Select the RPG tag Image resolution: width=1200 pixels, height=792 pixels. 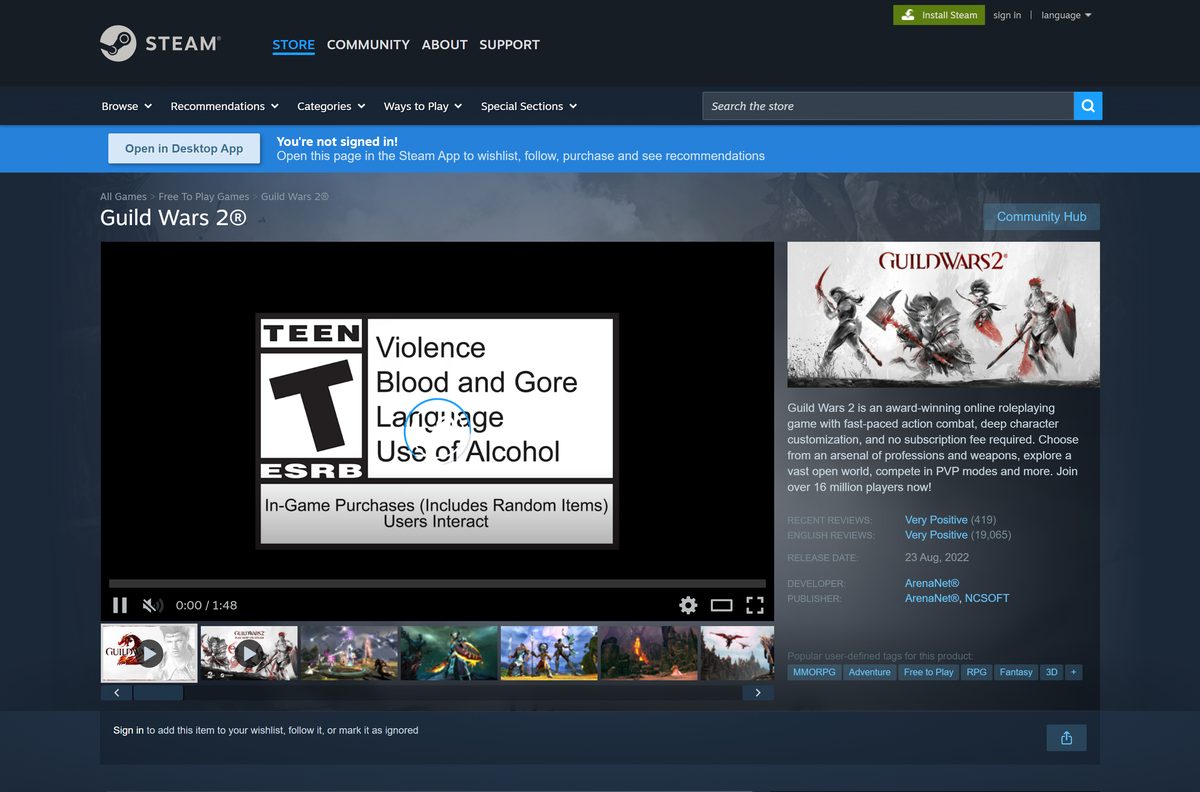[976, 672]
